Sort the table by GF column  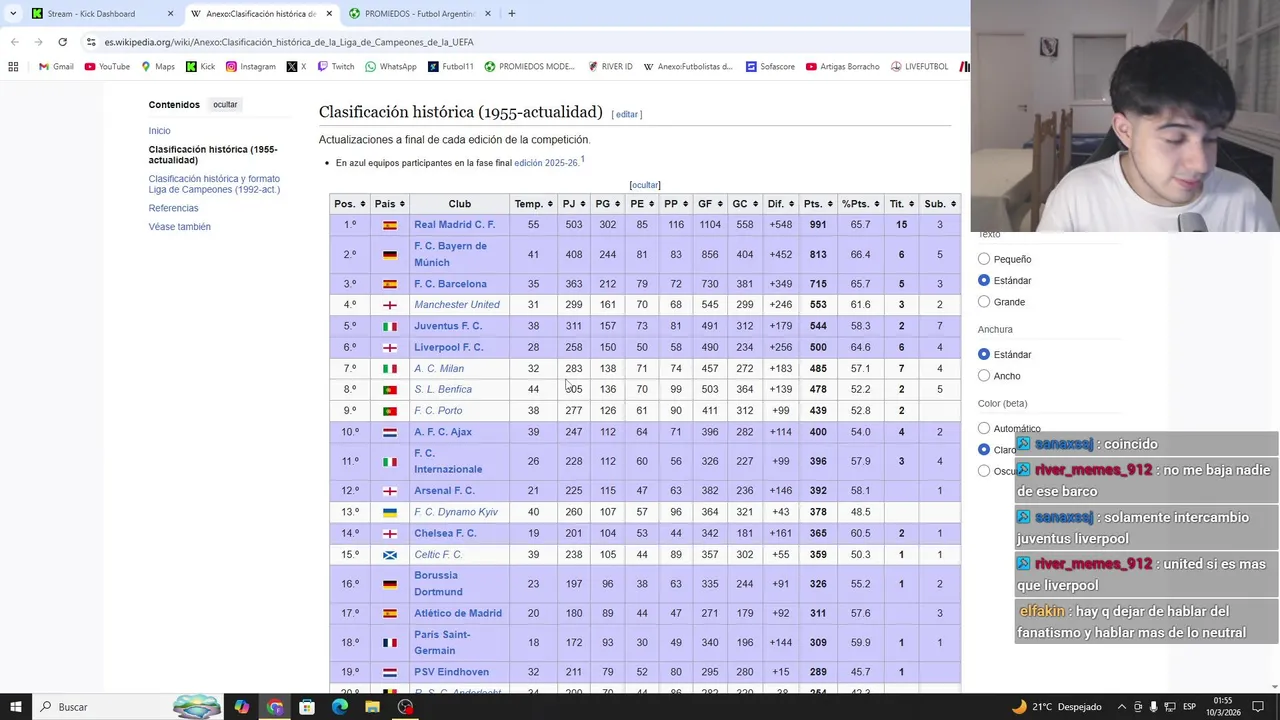click(x=709, y=204)
